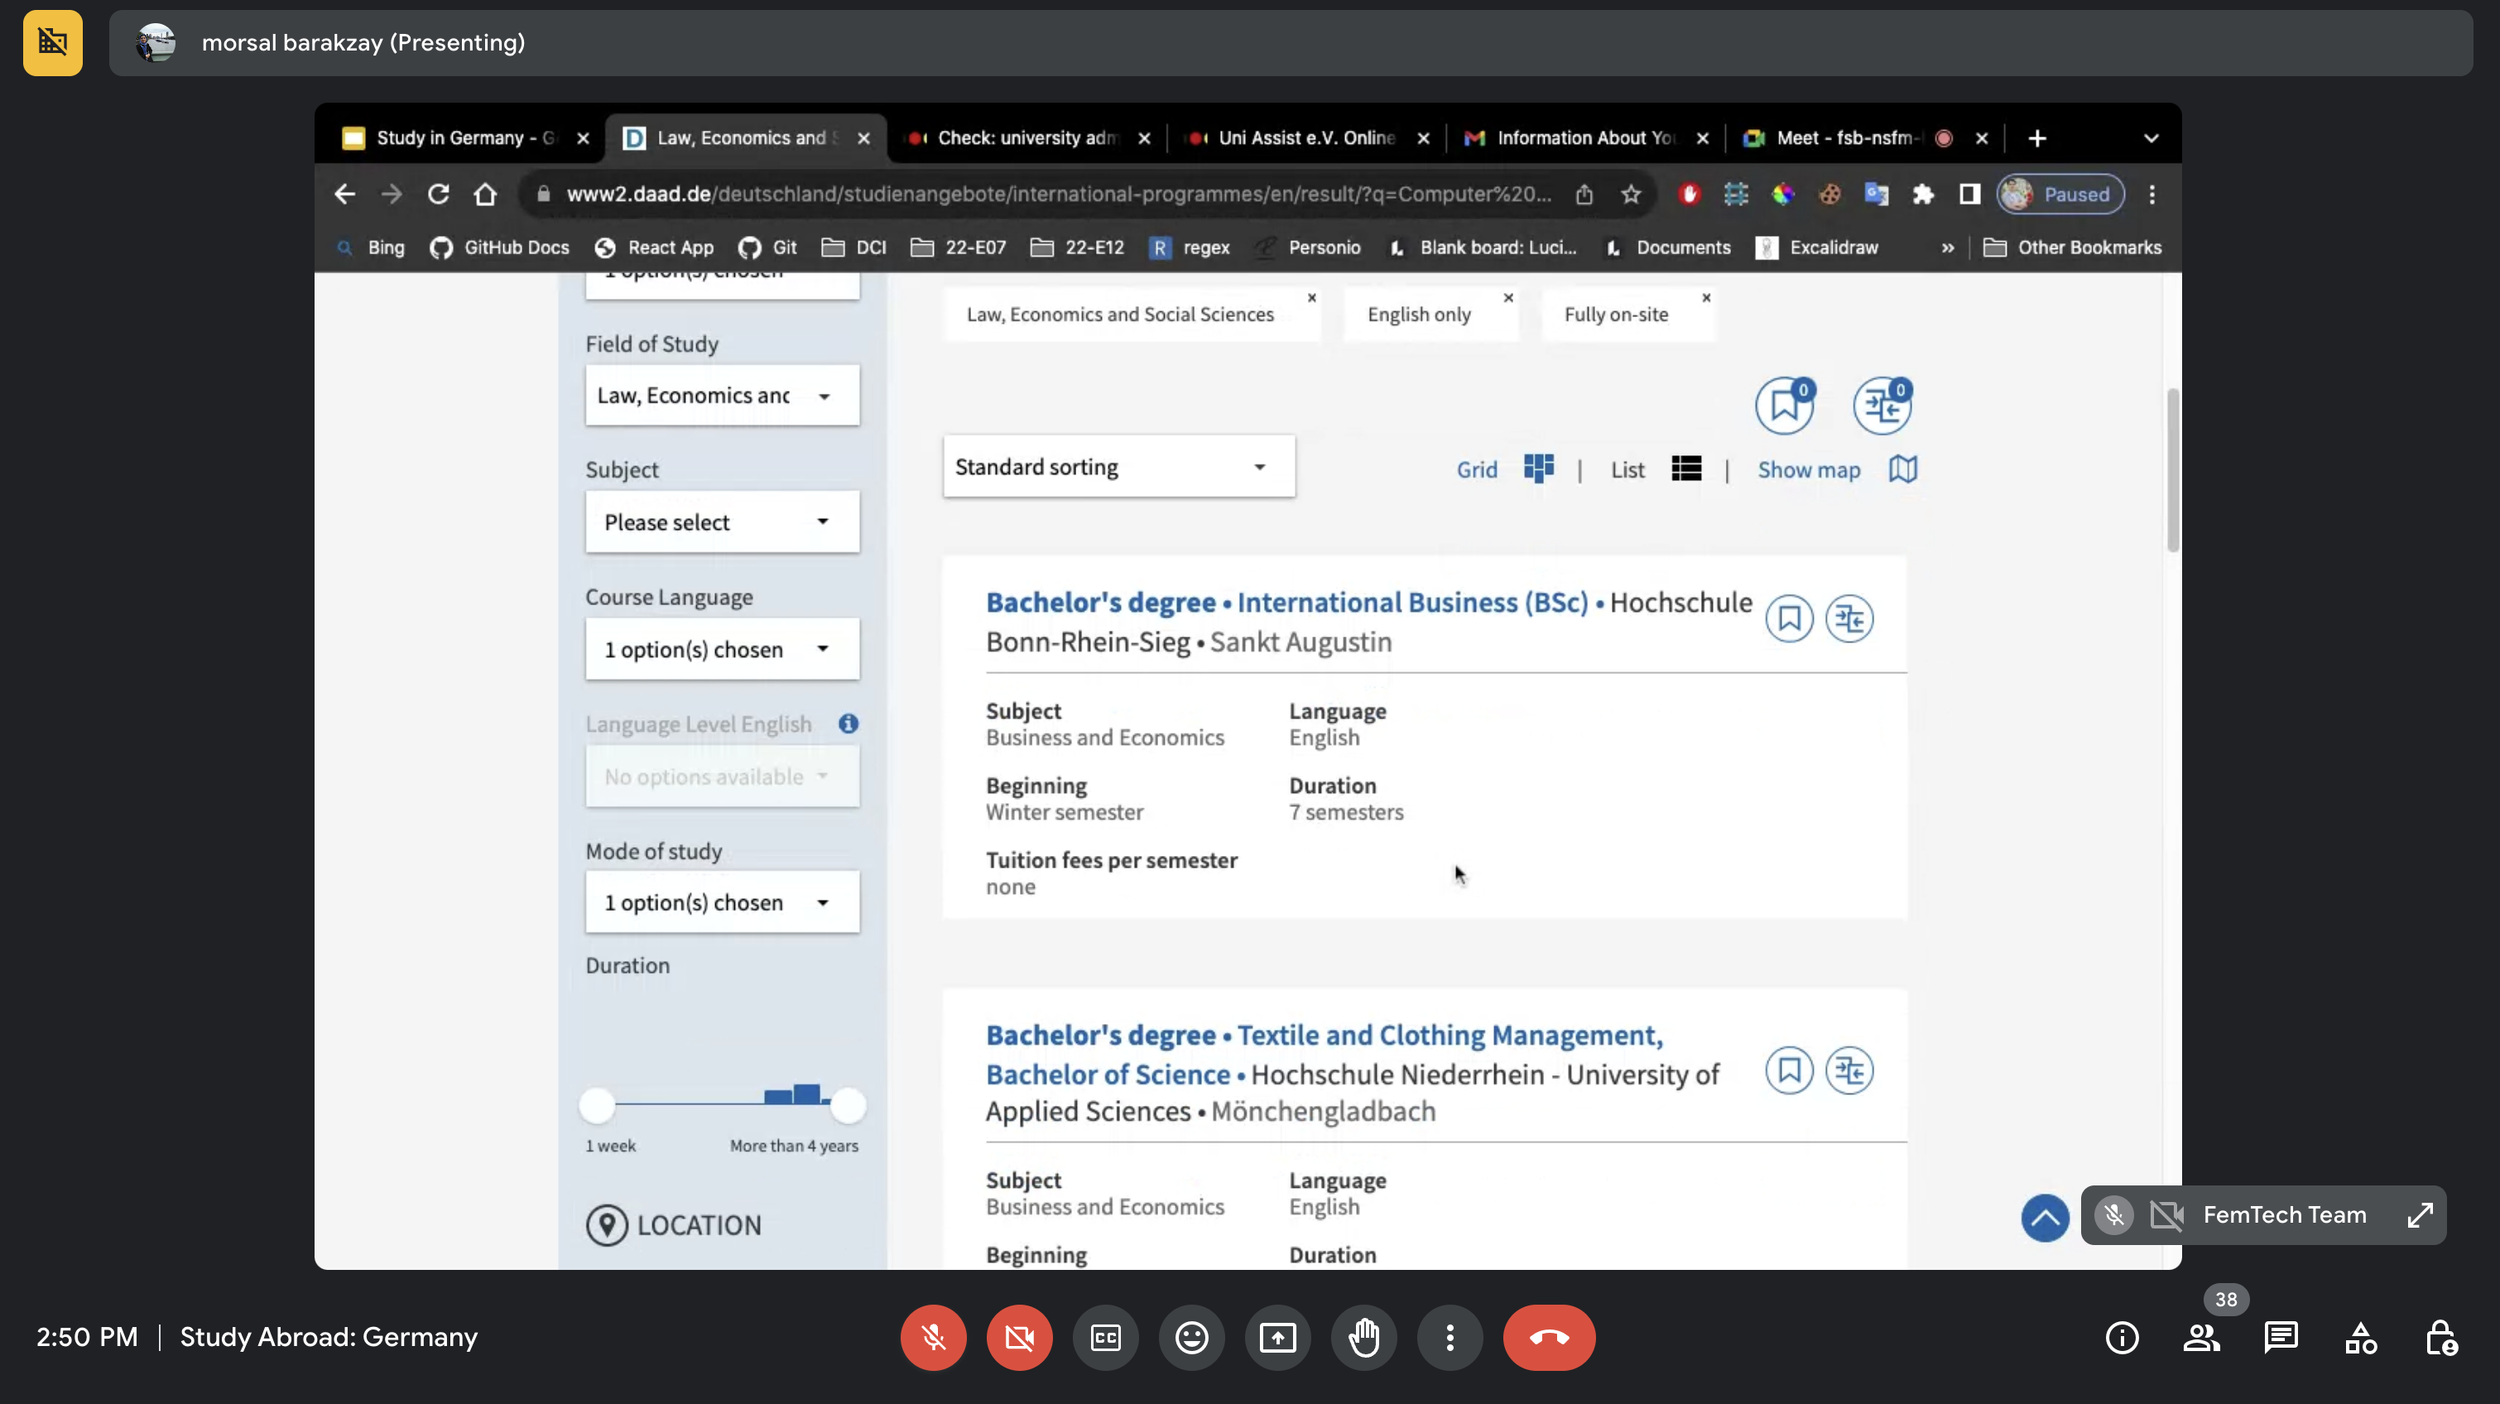
Task: Expand the Standard sorting dropdown
Action: 1118,467
